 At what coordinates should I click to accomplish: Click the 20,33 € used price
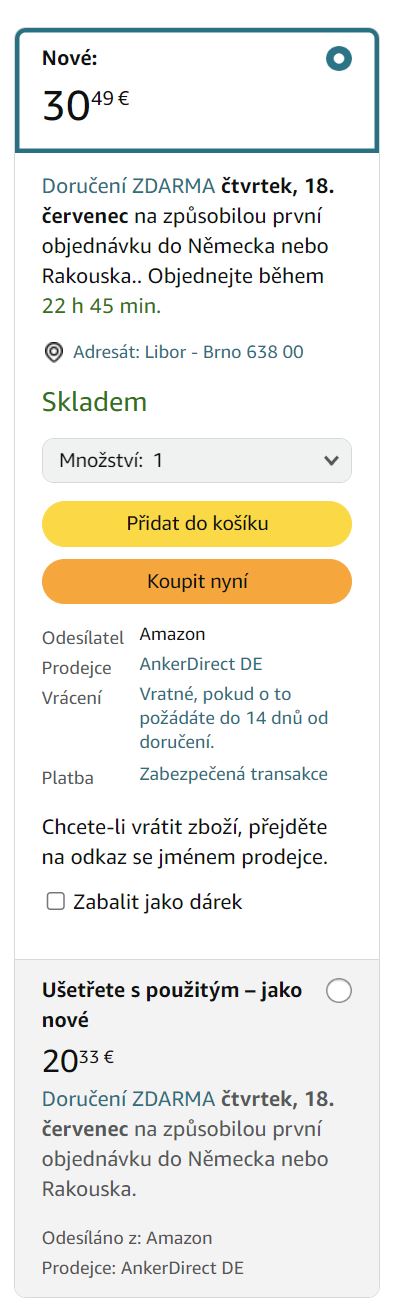click(x=78, y=1059)
